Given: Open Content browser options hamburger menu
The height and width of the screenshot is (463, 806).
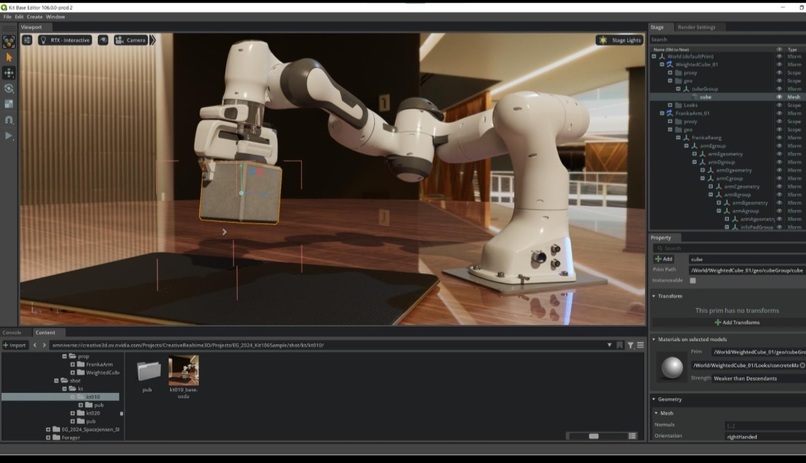Looking at the screenshot, I should tap(640, 345).
